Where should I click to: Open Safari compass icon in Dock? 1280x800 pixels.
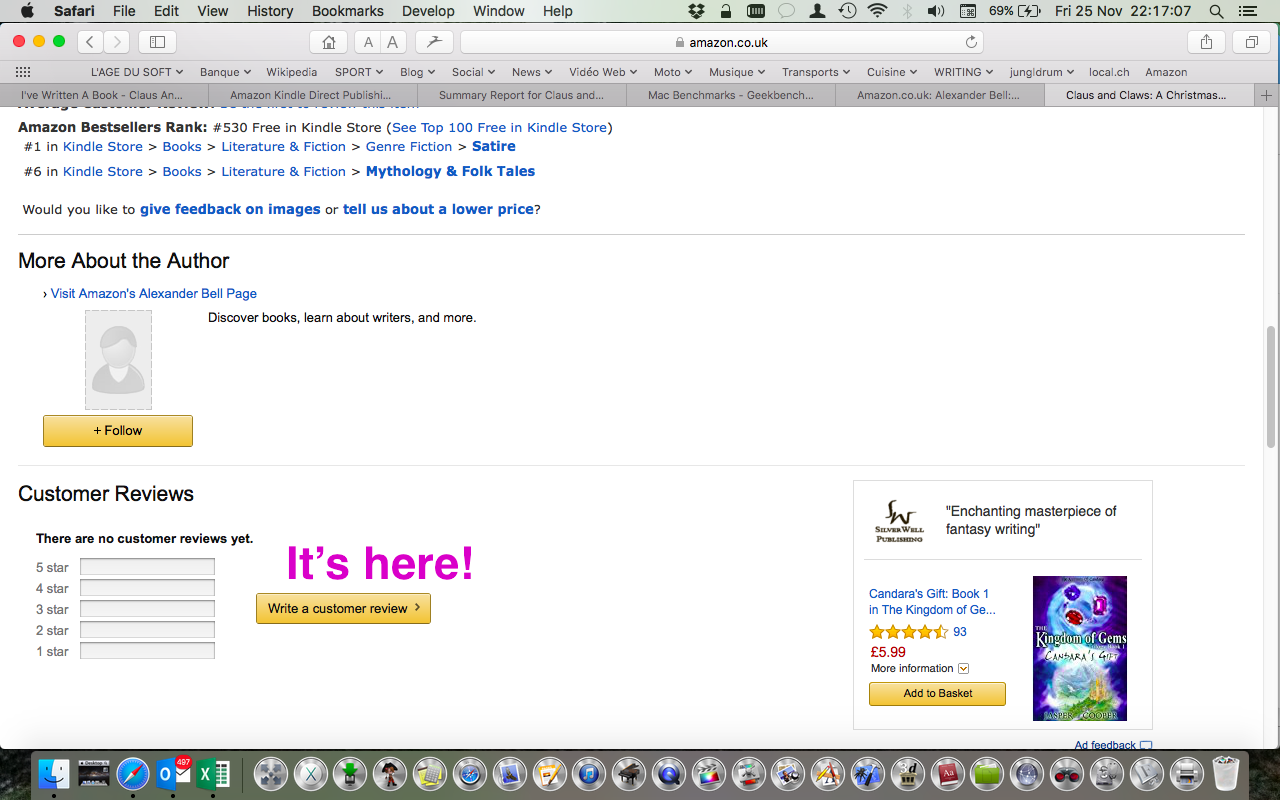(x=133, y=774)
